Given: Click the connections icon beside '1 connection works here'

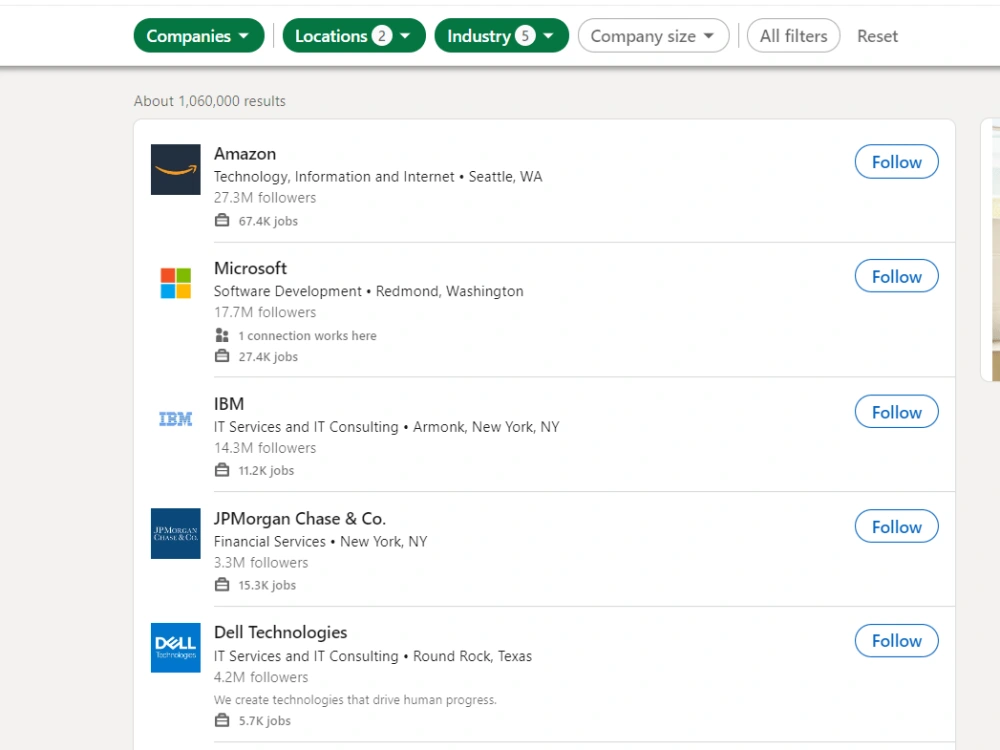Looking at the screenshot, I should (x=221, y=335).
